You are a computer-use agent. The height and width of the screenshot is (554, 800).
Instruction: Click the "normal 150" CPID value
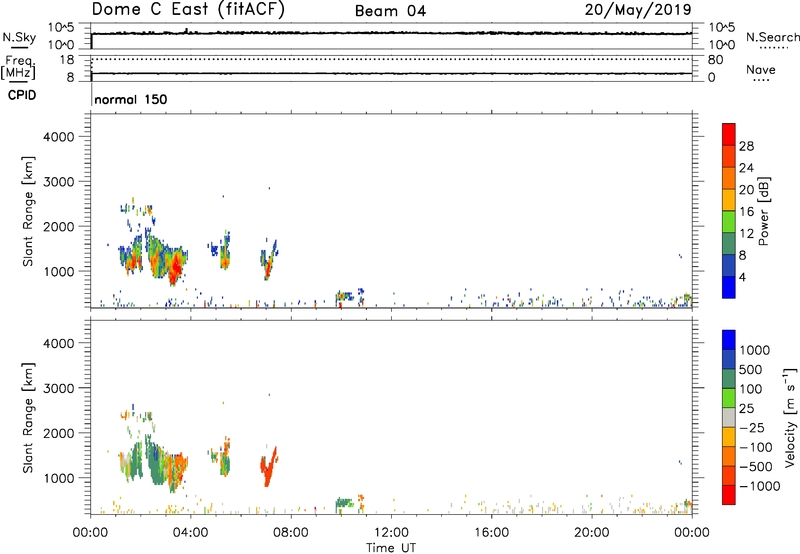tap(131, 99)
